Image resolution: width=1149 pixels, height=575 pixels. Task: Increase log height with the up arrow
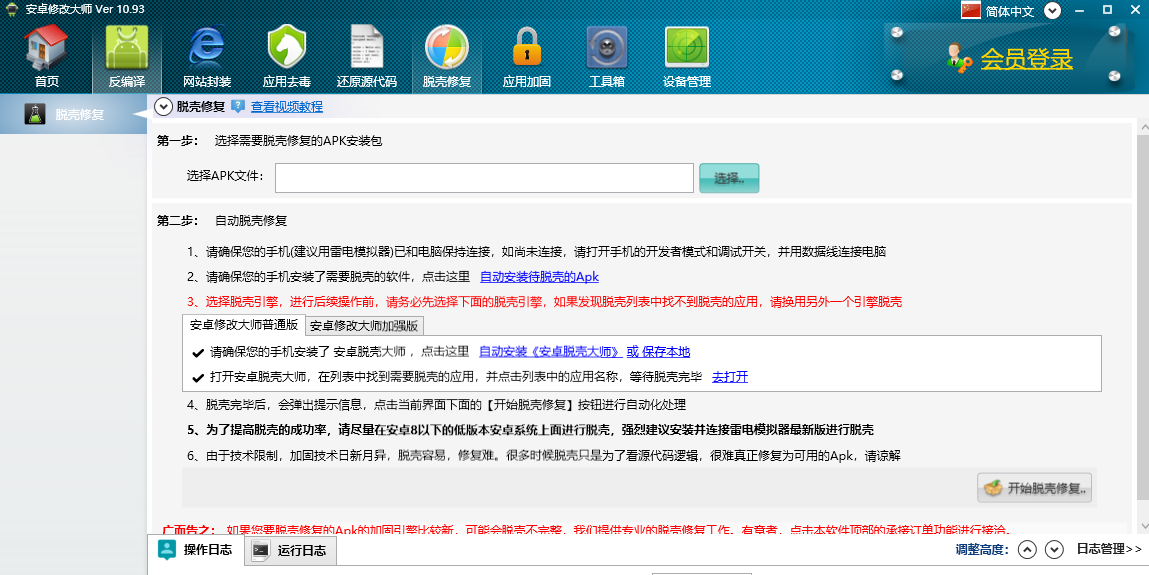tap(1027, 550)
